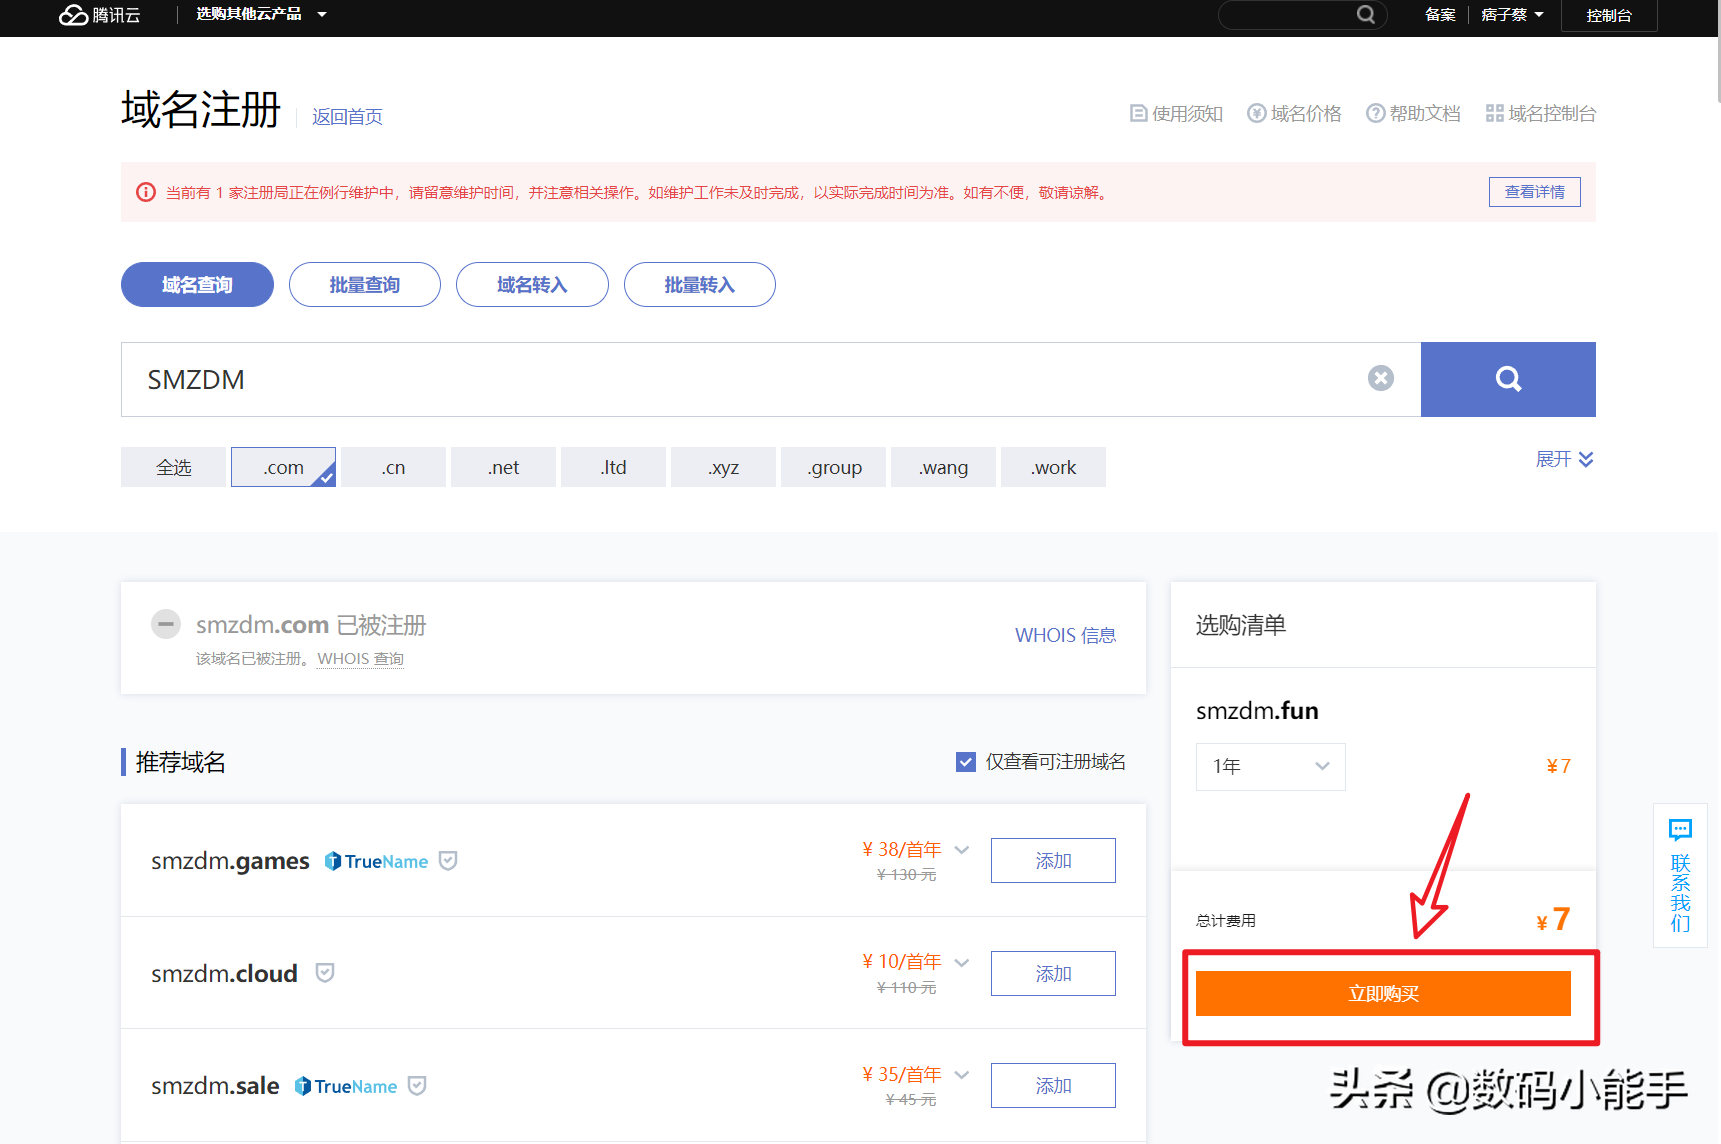Open 备案 in top navigation
The image size is (1721, 1144).
point(1440,14)
